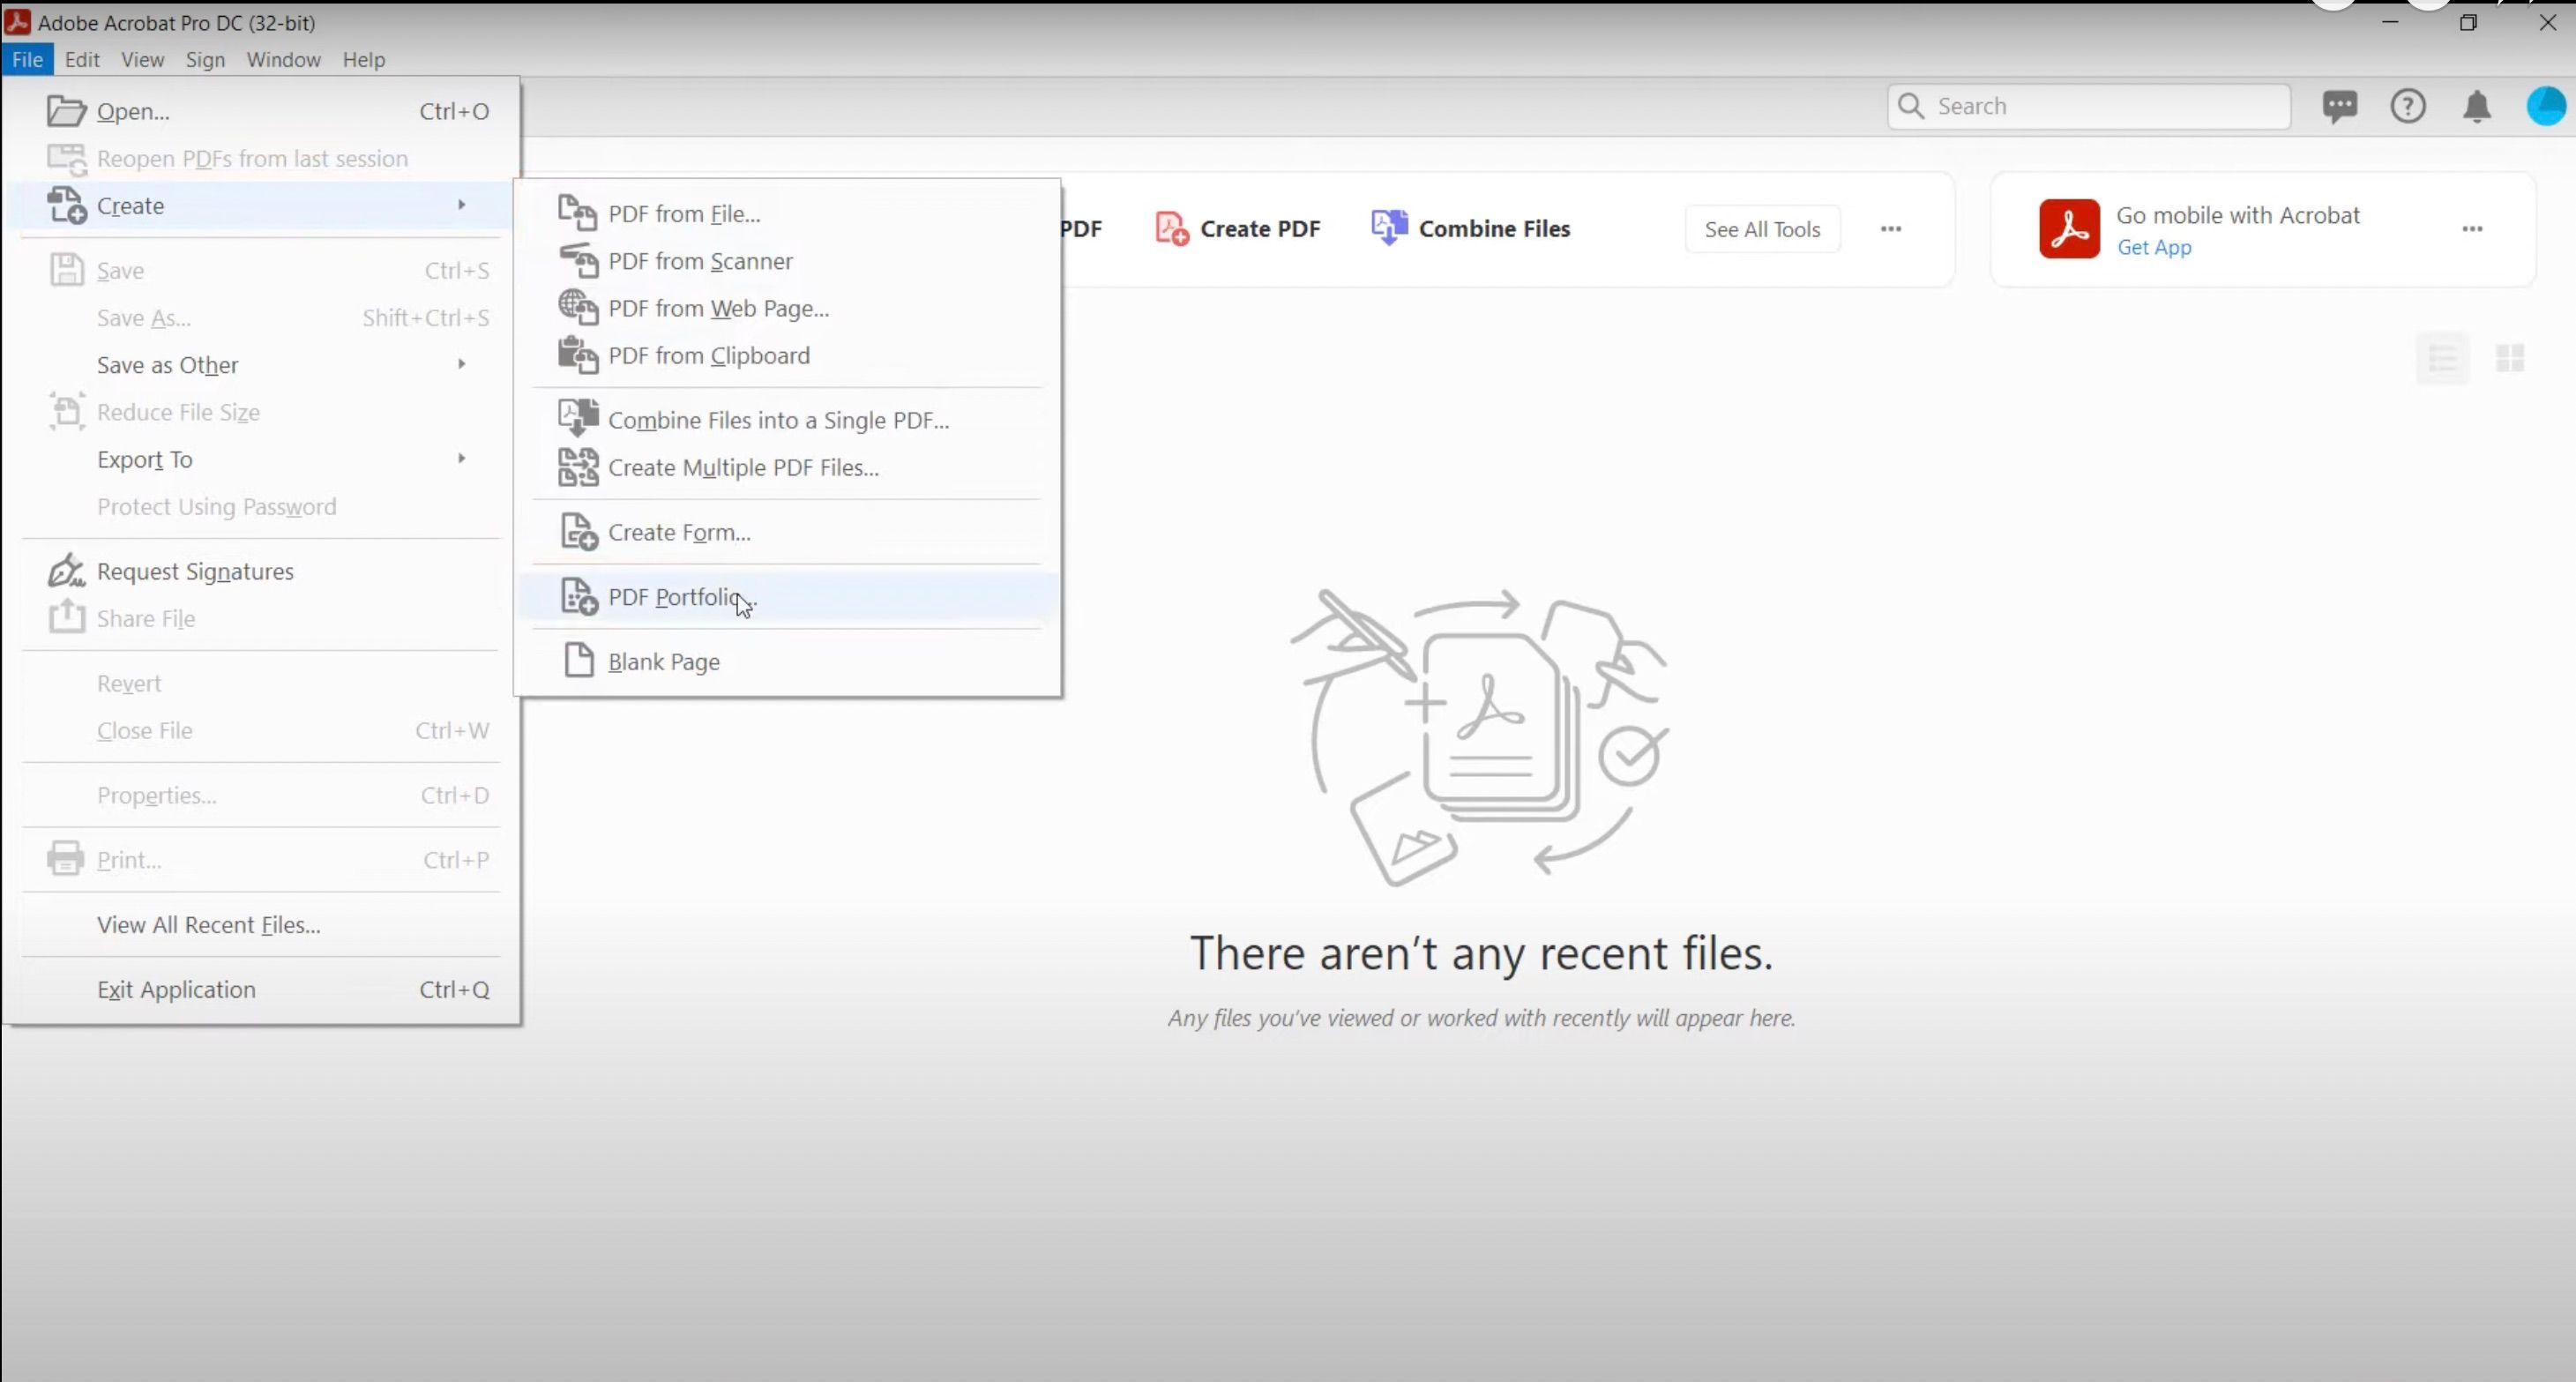Click the overflow ellipsis next to See All Tools
Screen dimensions: 2576x1382
pos(1891,228)
